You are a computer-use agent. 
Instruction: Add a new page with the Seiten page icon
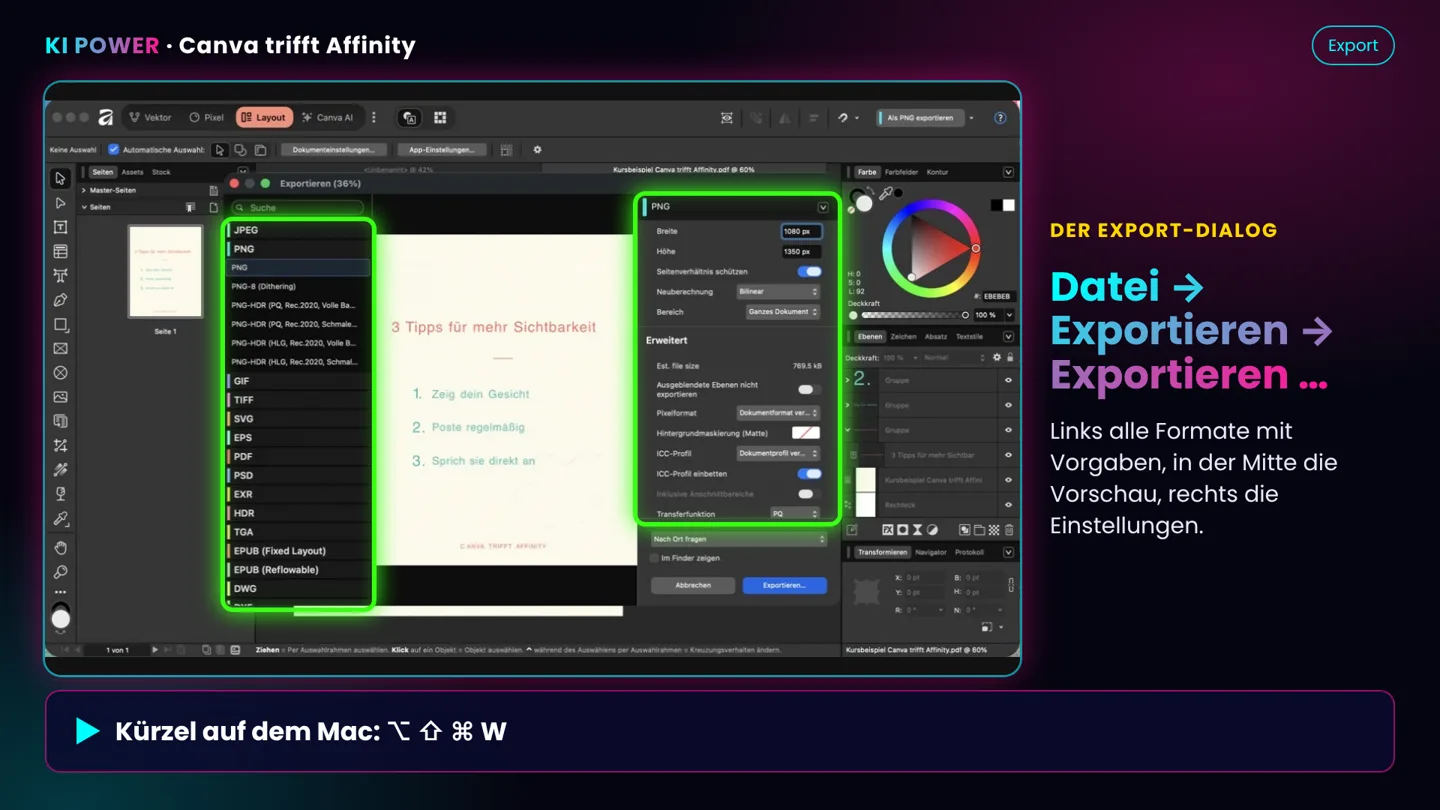point(214,207)
